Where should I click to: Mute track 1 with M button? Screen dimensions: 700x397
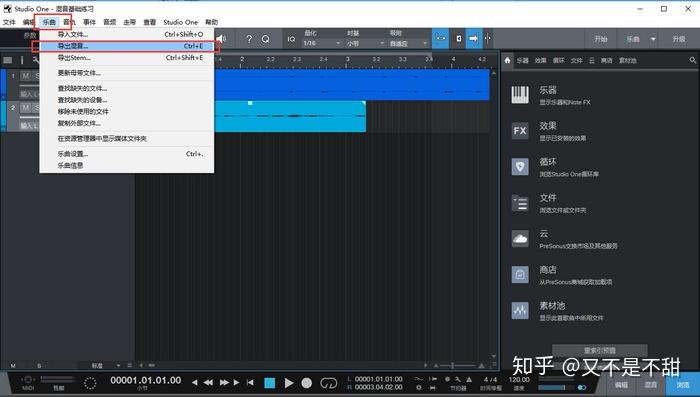click(25, 76)
